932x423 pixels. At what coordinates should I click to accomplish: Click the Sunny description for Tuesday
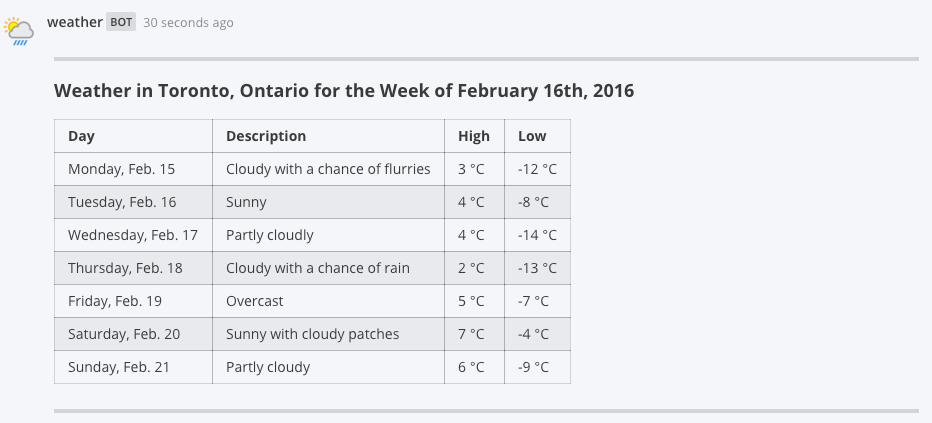pyautogui.click(x=246, y=202)
